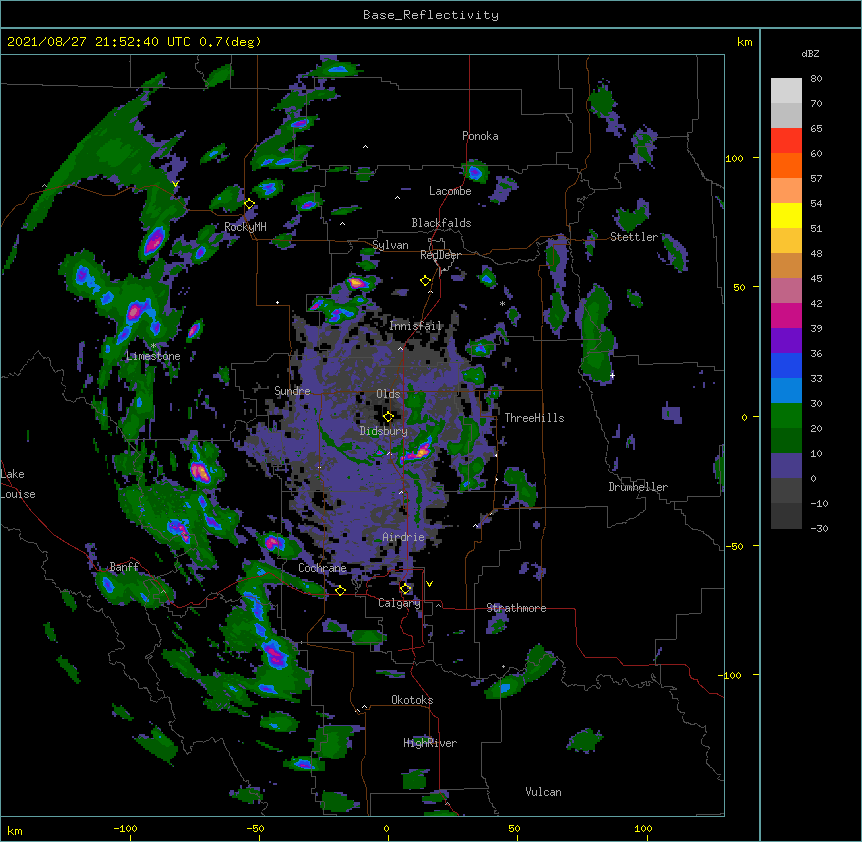The width and height of the screenshot is (862, 842).
Task: Select the bright yellow 51-54 dBZ swatch
Action: click(x=786, y=216)
